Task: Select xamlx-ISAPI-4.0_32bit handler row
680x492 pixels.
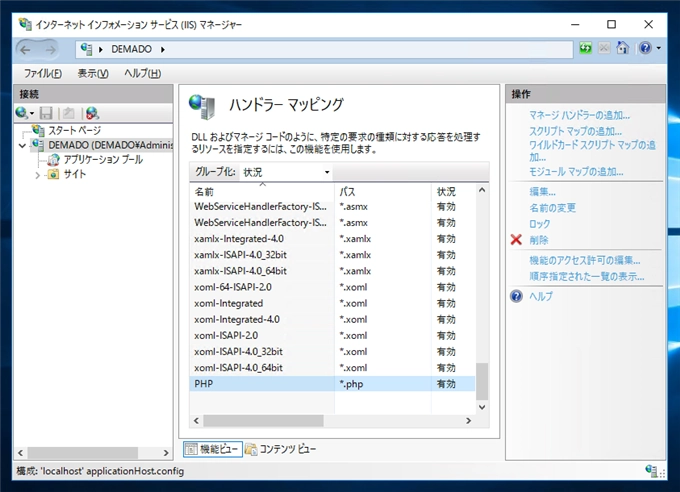Action: (332, 255)
